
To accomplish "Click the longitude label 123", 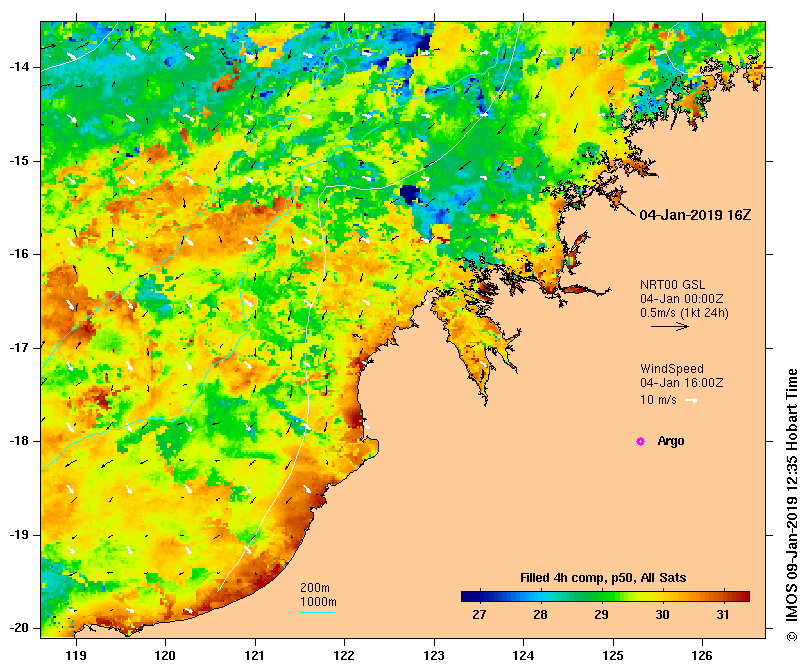I will click(x=434, y=656).
